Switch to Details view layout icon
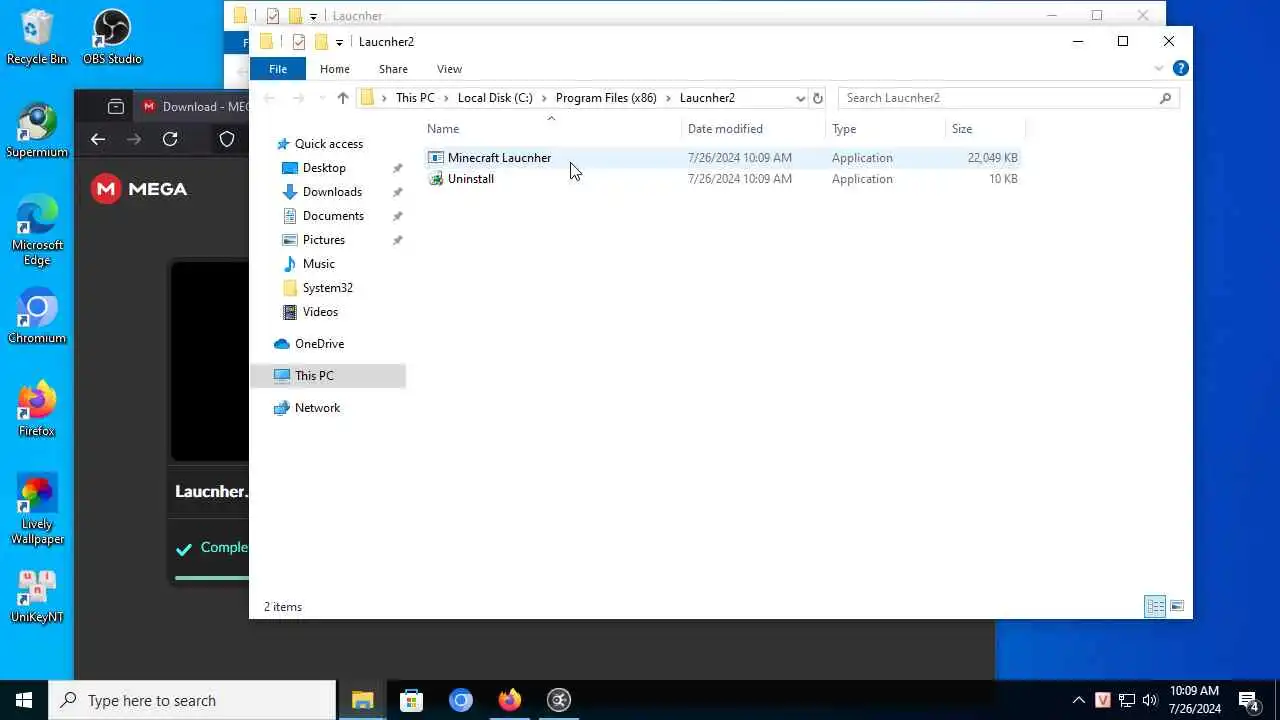Viewport: 1280px width, 720px height. pos(1155,606)
